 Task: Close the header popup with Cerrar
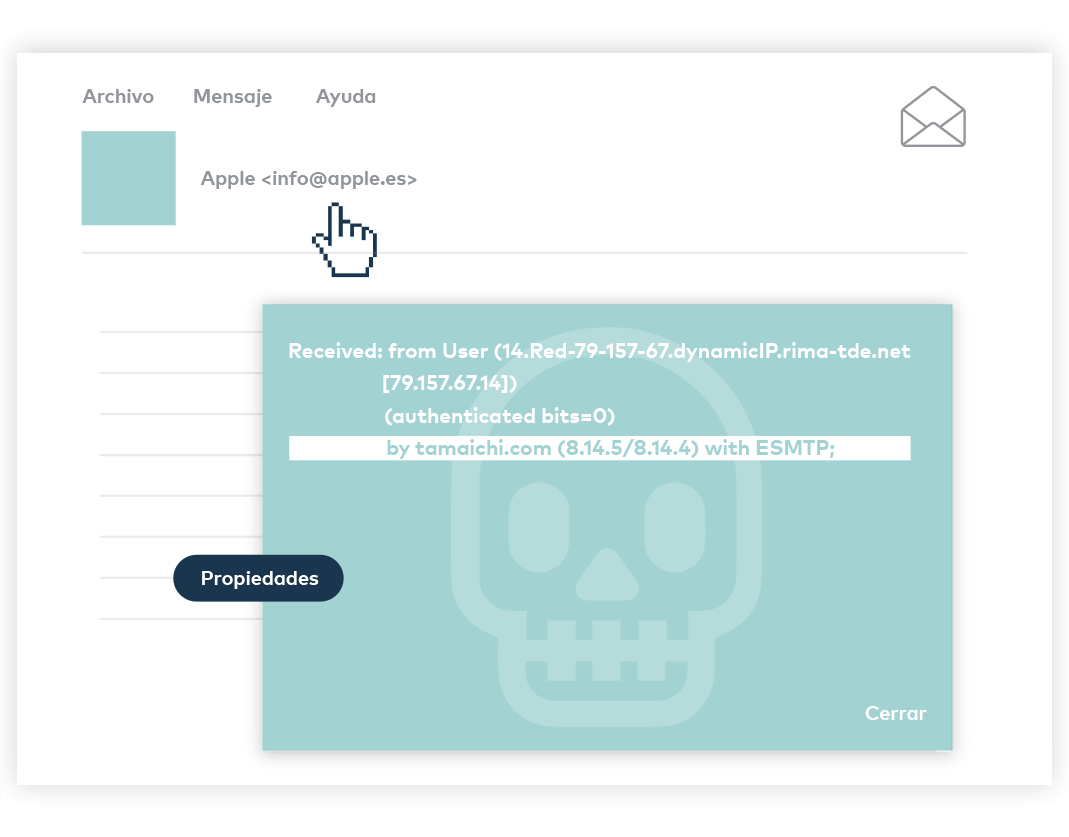[x=895, y=713]
